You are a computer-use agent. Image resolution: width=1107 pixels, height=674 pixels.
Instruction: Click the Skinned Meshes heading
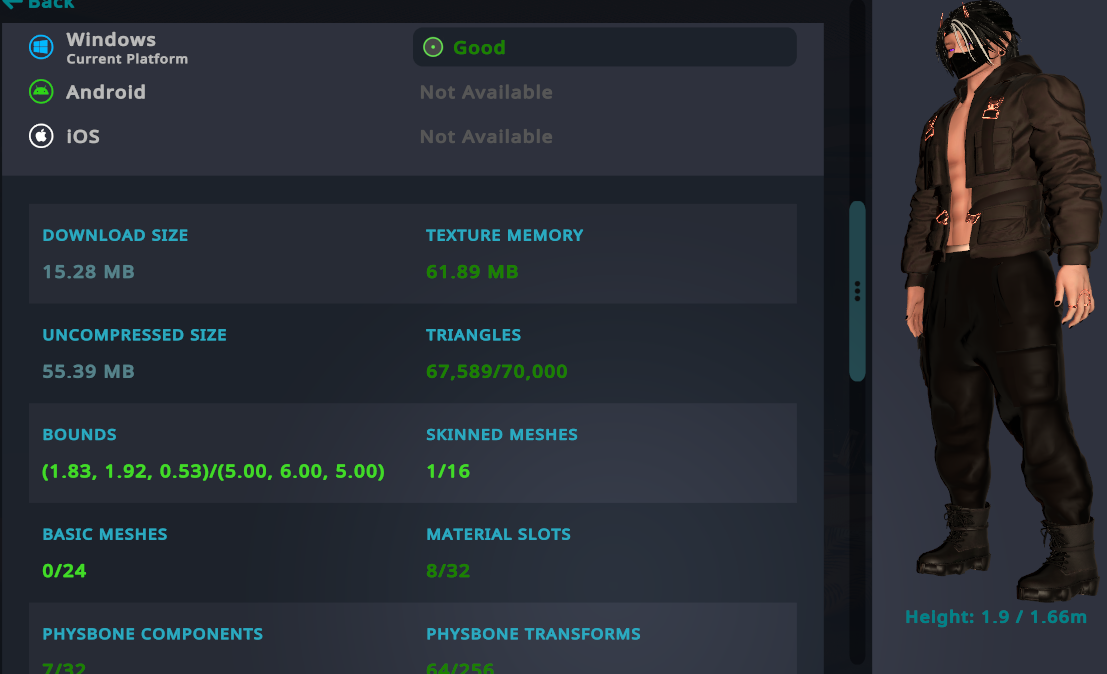(x=501, y=434)
